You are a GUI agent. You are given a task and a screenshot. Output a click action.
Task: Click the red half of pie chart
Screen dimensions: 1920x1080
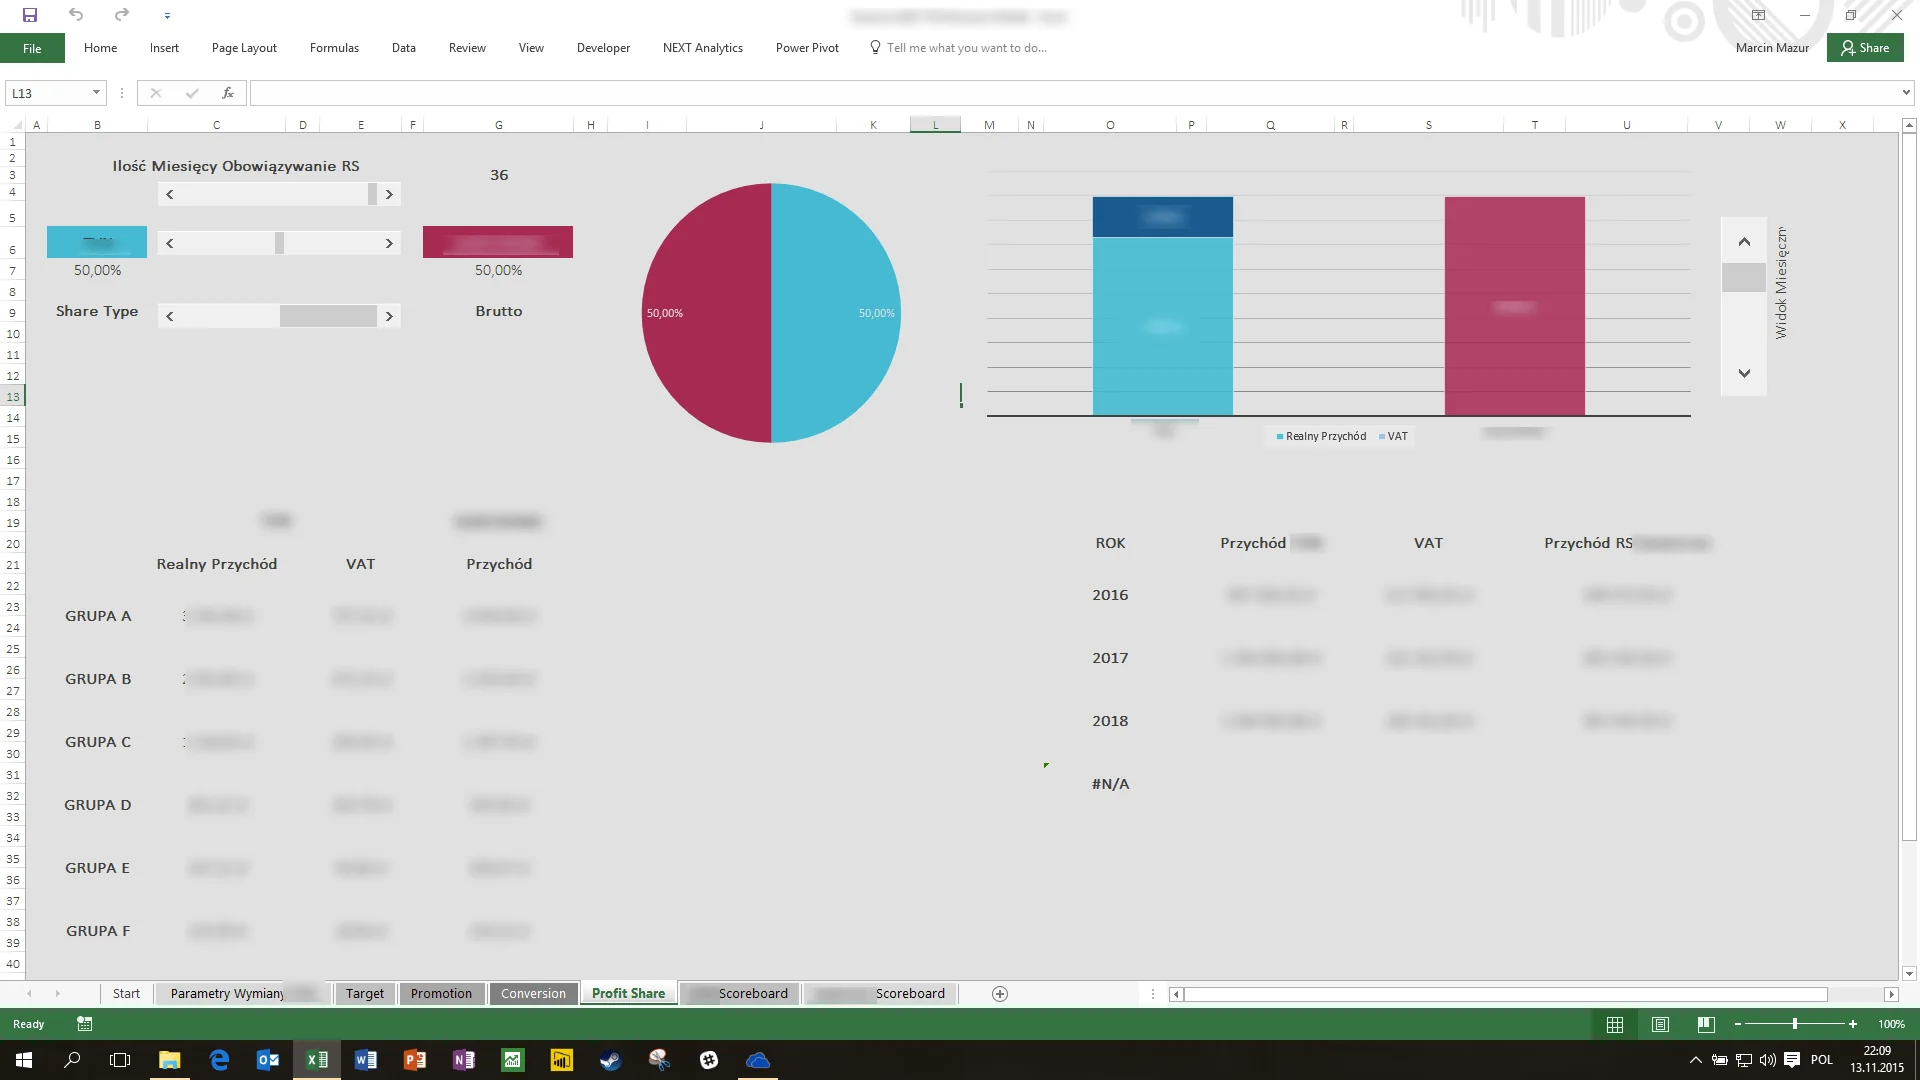click(706, 313)
